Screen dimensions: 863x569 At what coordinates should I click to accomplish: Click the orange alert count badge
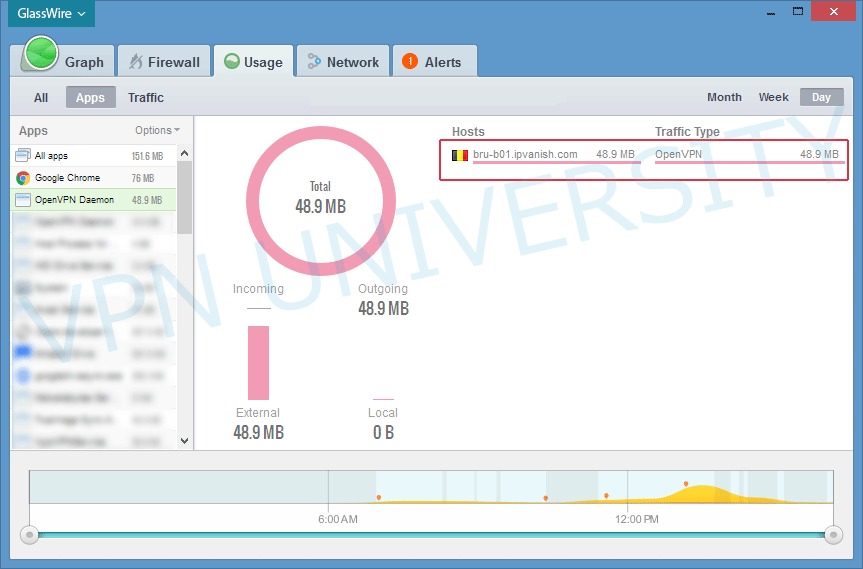tap(410, 61)
